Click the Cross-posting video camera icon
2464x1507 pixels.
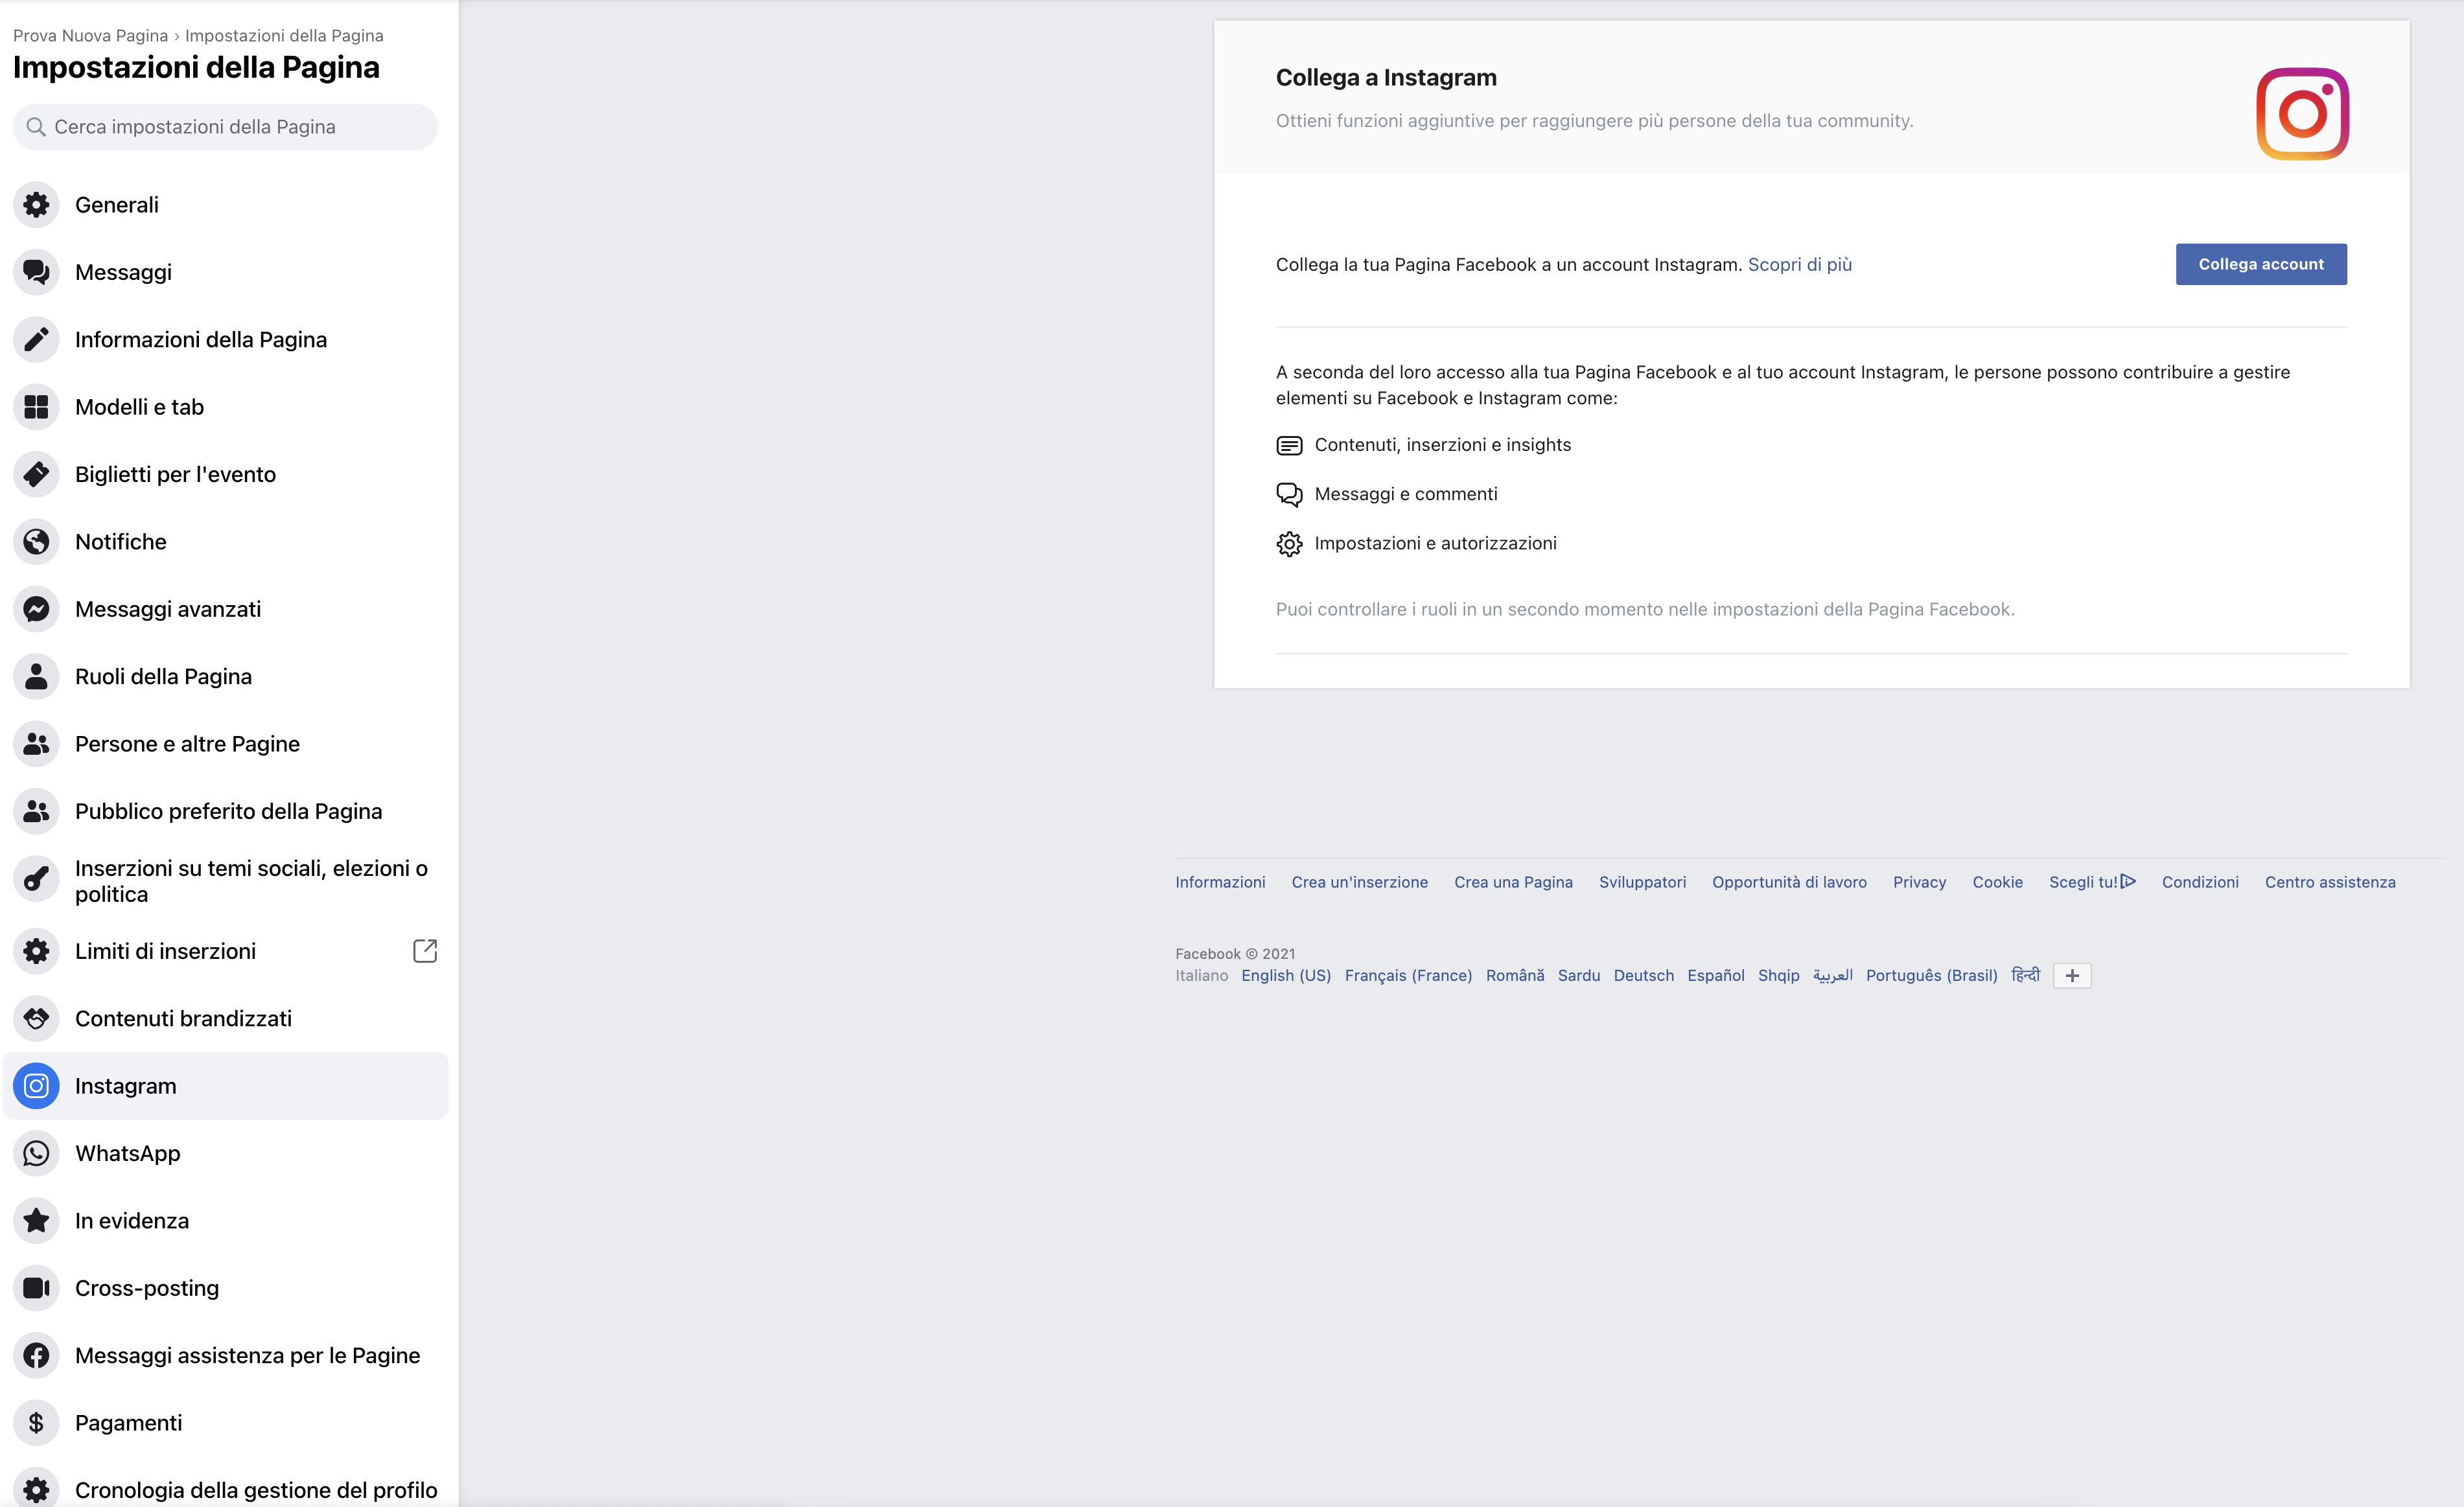[x=36, y=1288]
